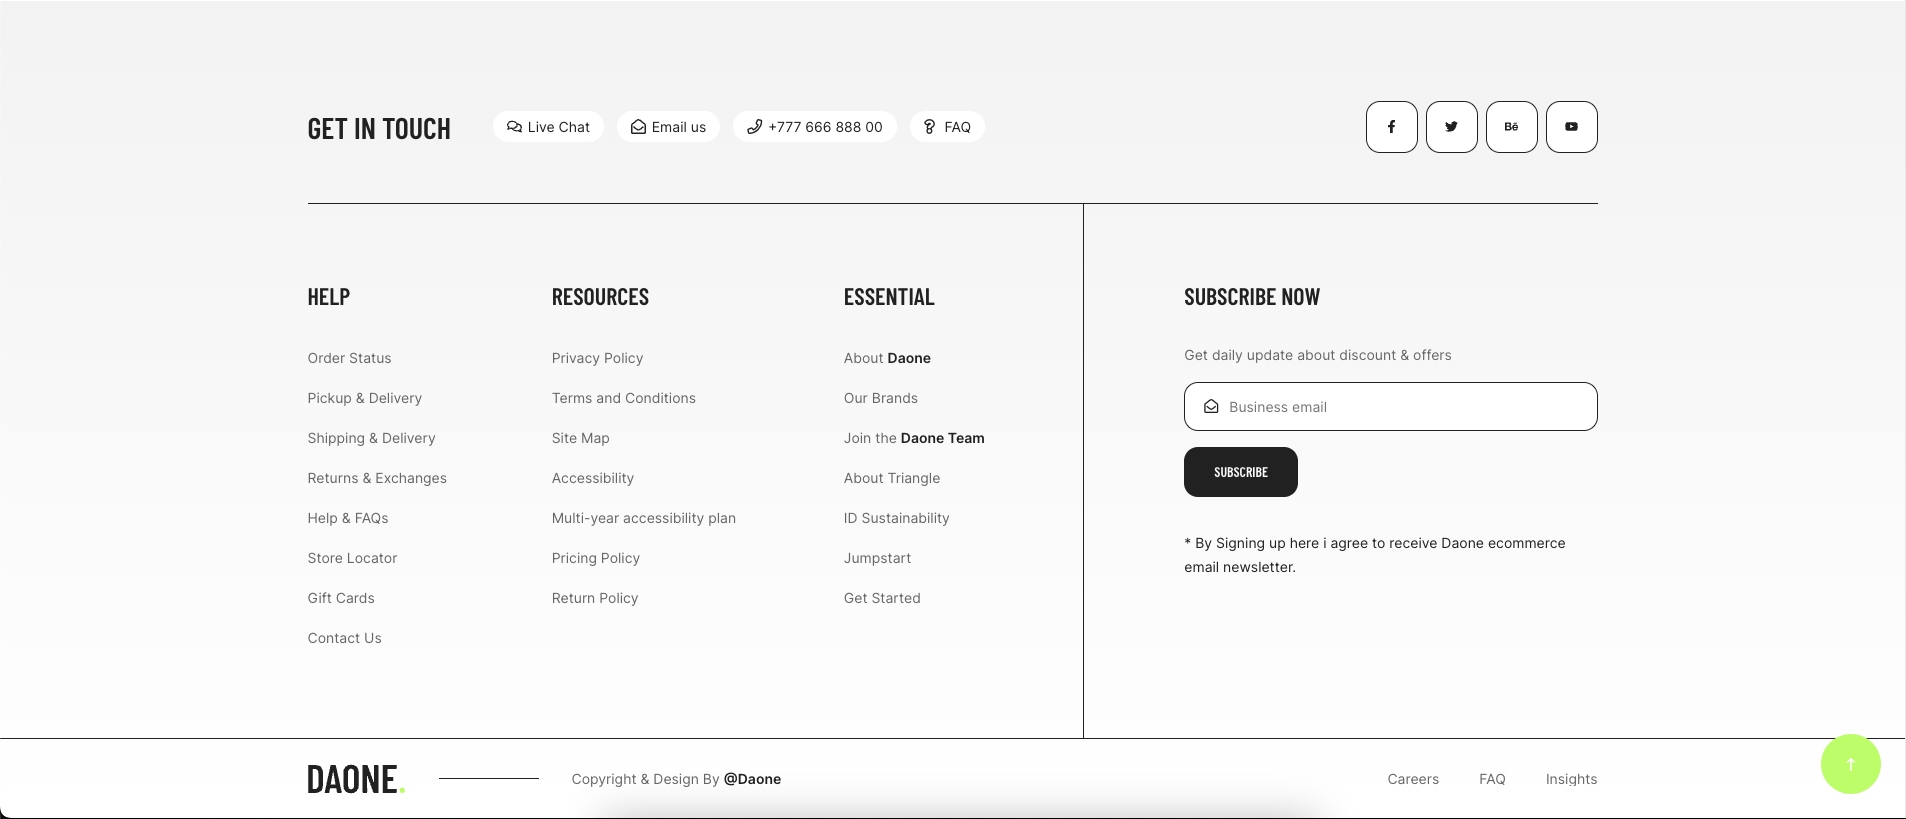View the Multi-year accessibility plan
Screen dimensions: 1906x819
pos(643,518)
